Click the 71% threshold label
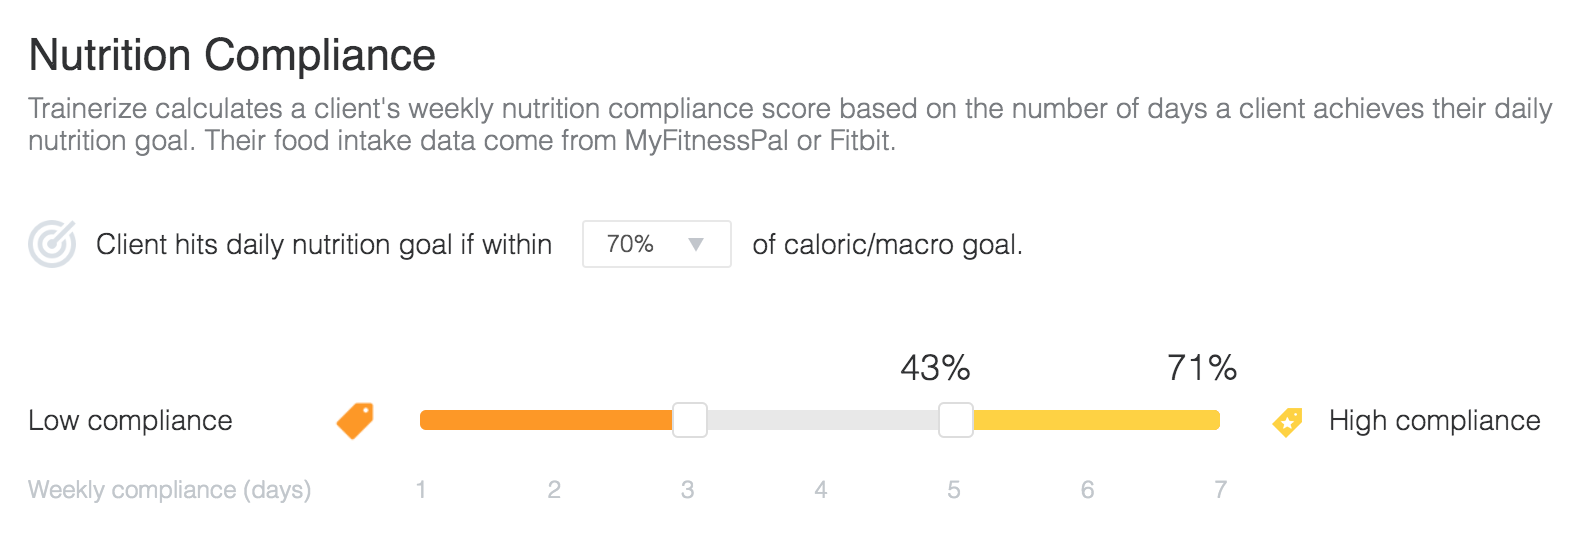1582x560 pixels. tap(1202, 368)
